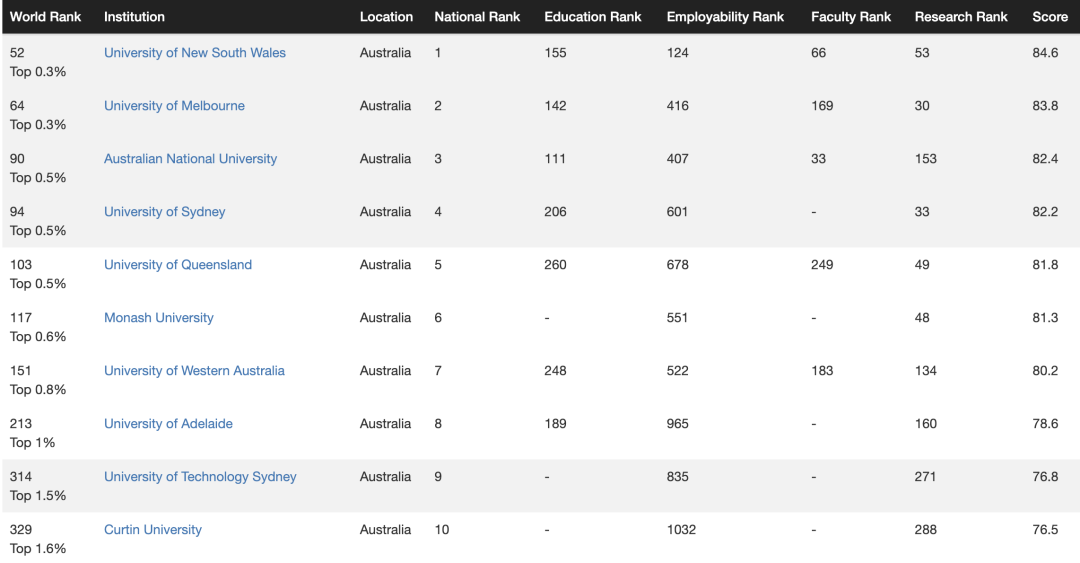1080x563 pixels.
Task: Open the Australian National University link
Action: point(190,159)
